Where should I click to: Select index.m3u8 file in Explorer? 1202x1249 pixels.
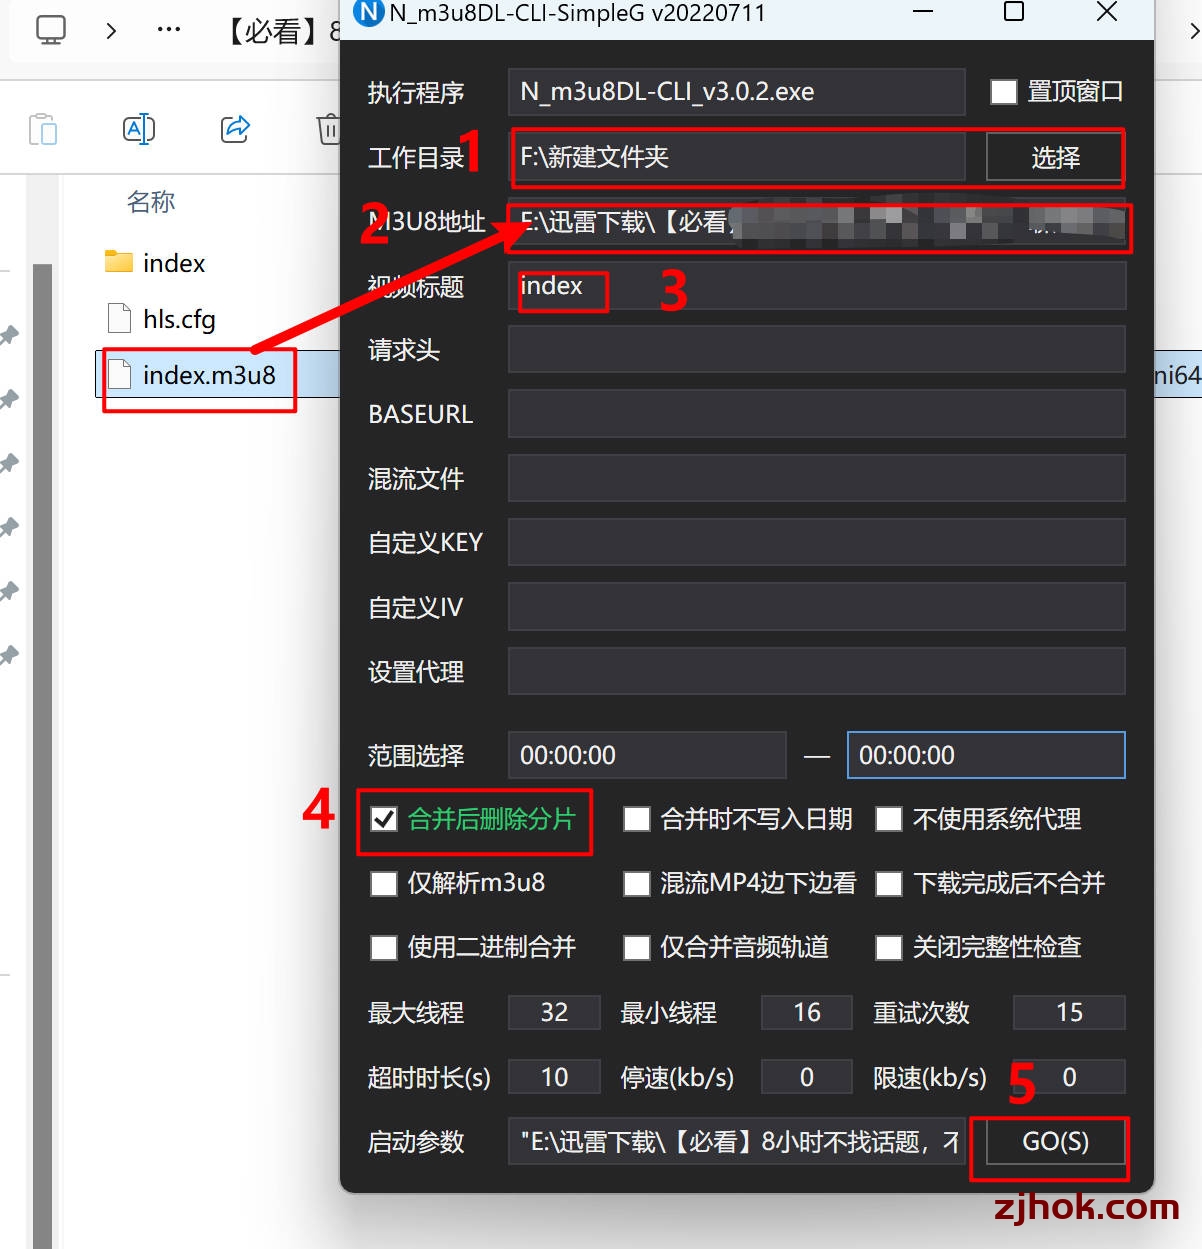click(209, 375)
